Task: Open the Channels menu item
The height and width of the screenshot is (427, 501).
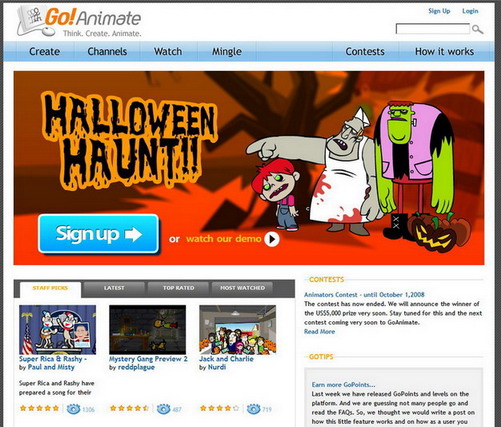Action: pyautogui.click(x=107, y=51)
